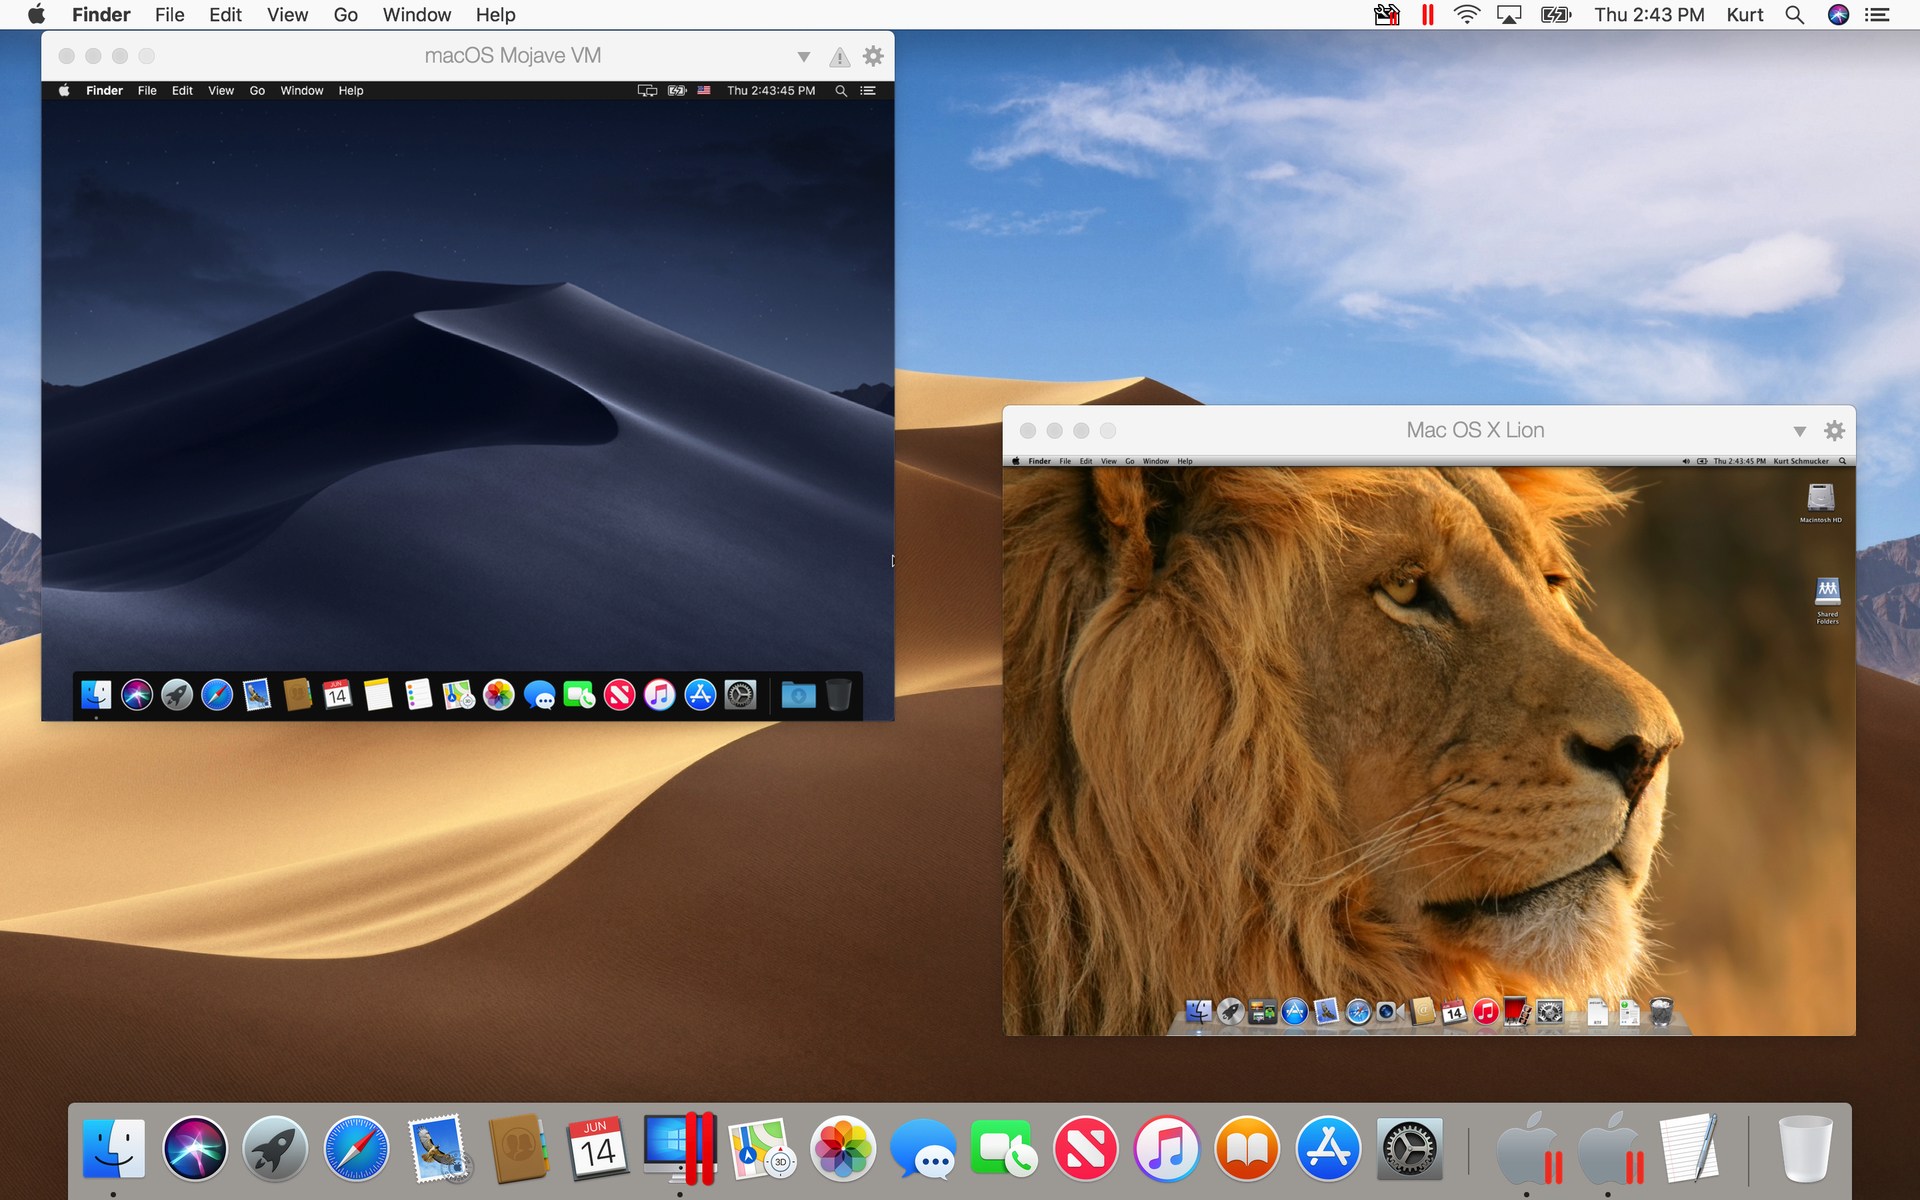Open Finder in the Mojave VM Dock
Image resolution: width=1920 pixels, height=1200 pixels.
click(x=96, y=695)
